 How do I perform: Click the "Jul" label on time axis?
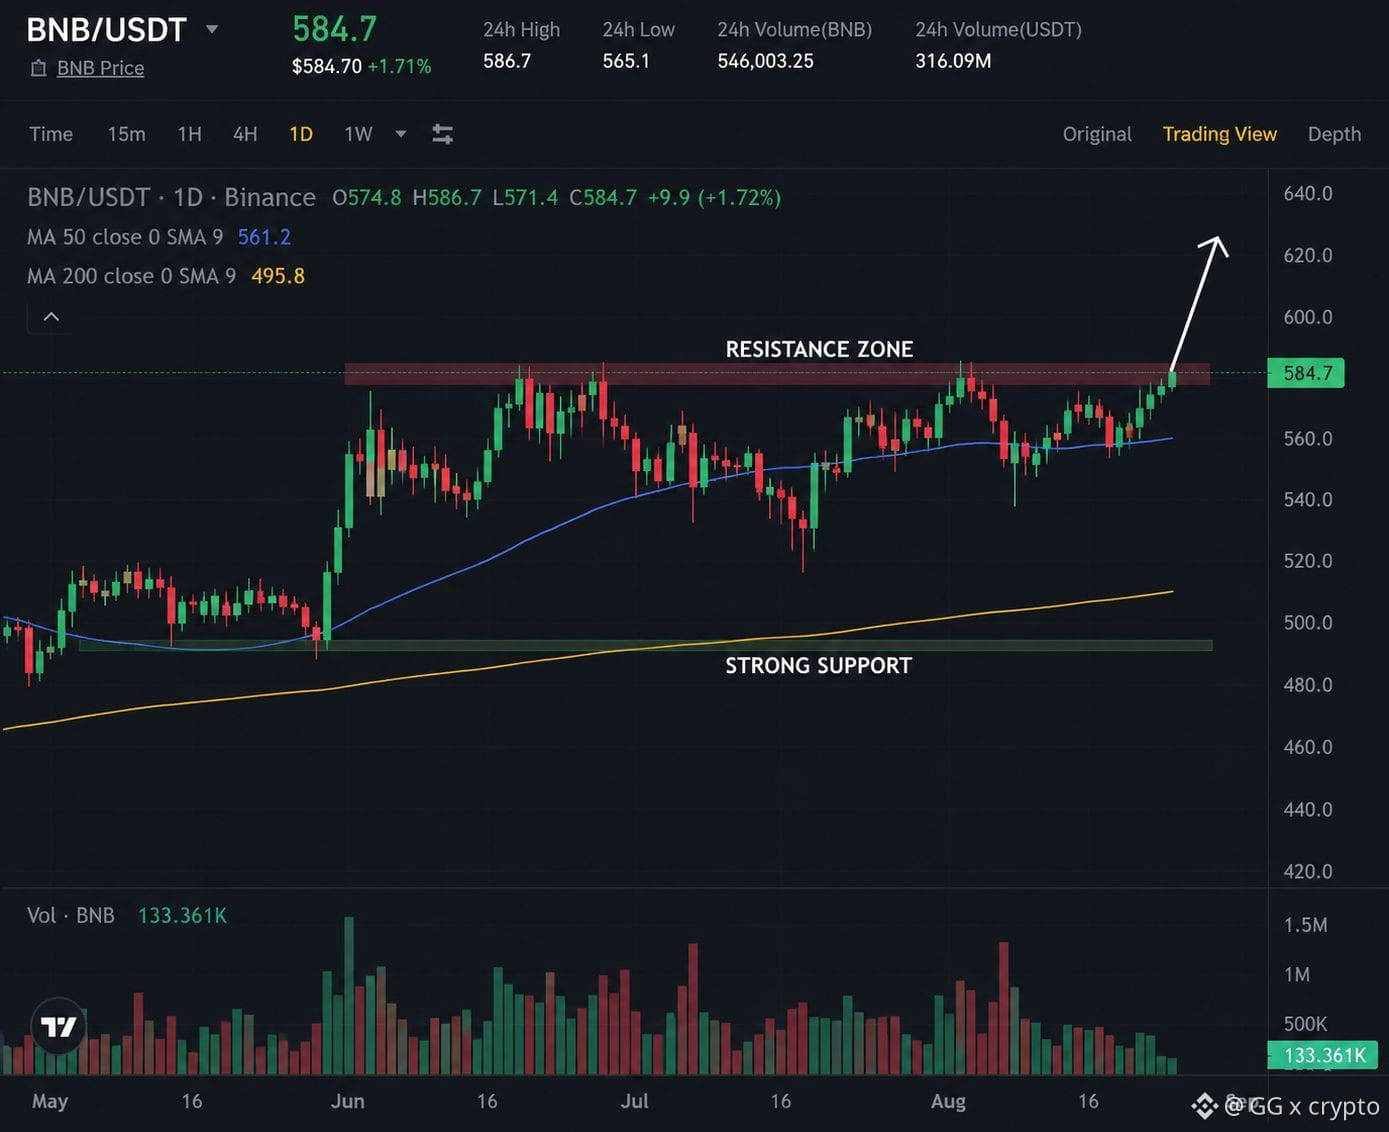635,1101
